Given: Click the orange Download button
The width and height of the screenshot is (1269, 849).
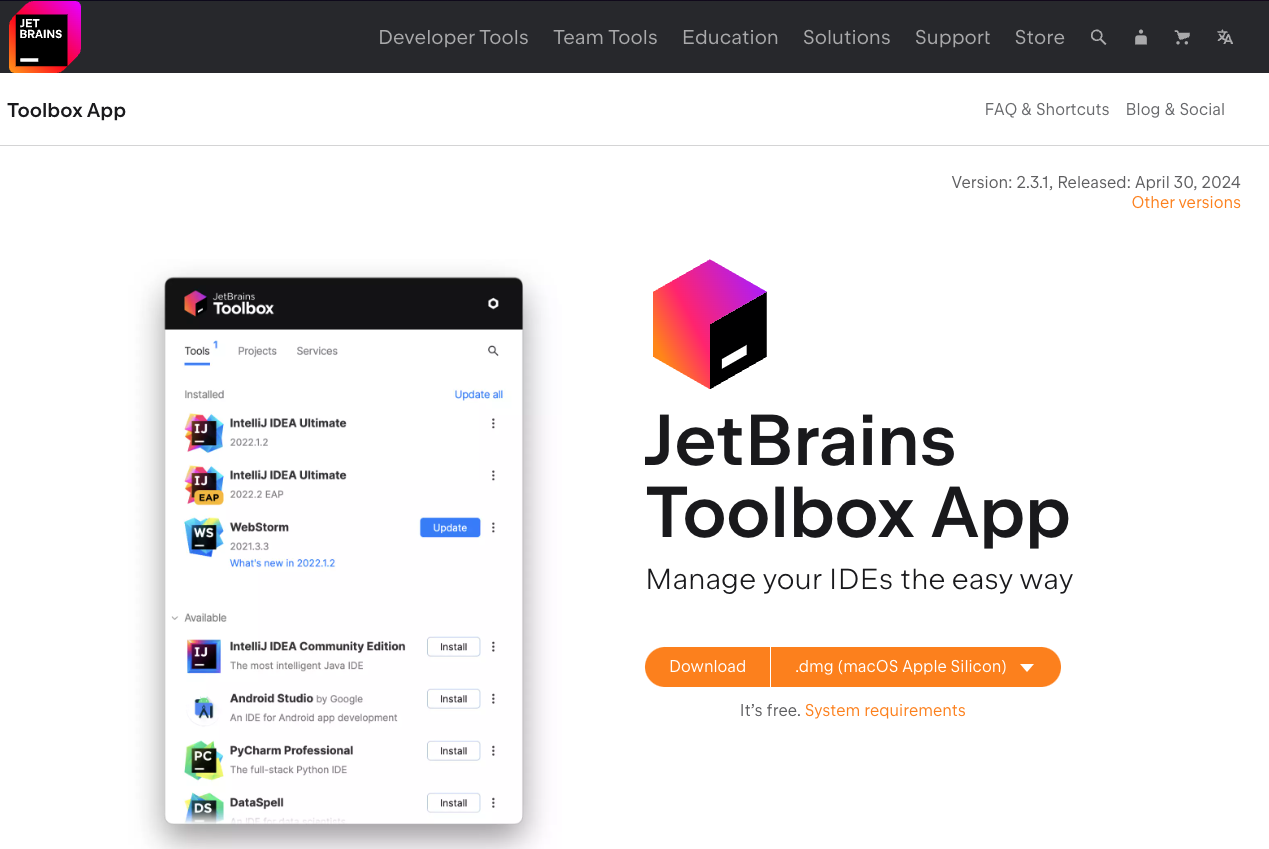Looking at the screenshot, I should [x=707, y=667].
